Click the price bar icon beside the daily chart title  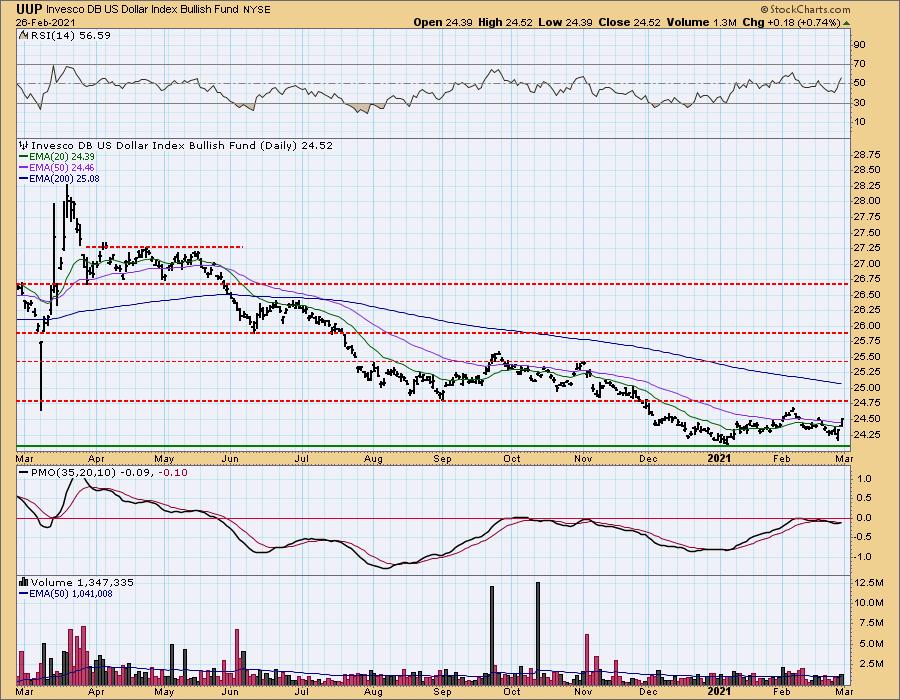(24, 146)
